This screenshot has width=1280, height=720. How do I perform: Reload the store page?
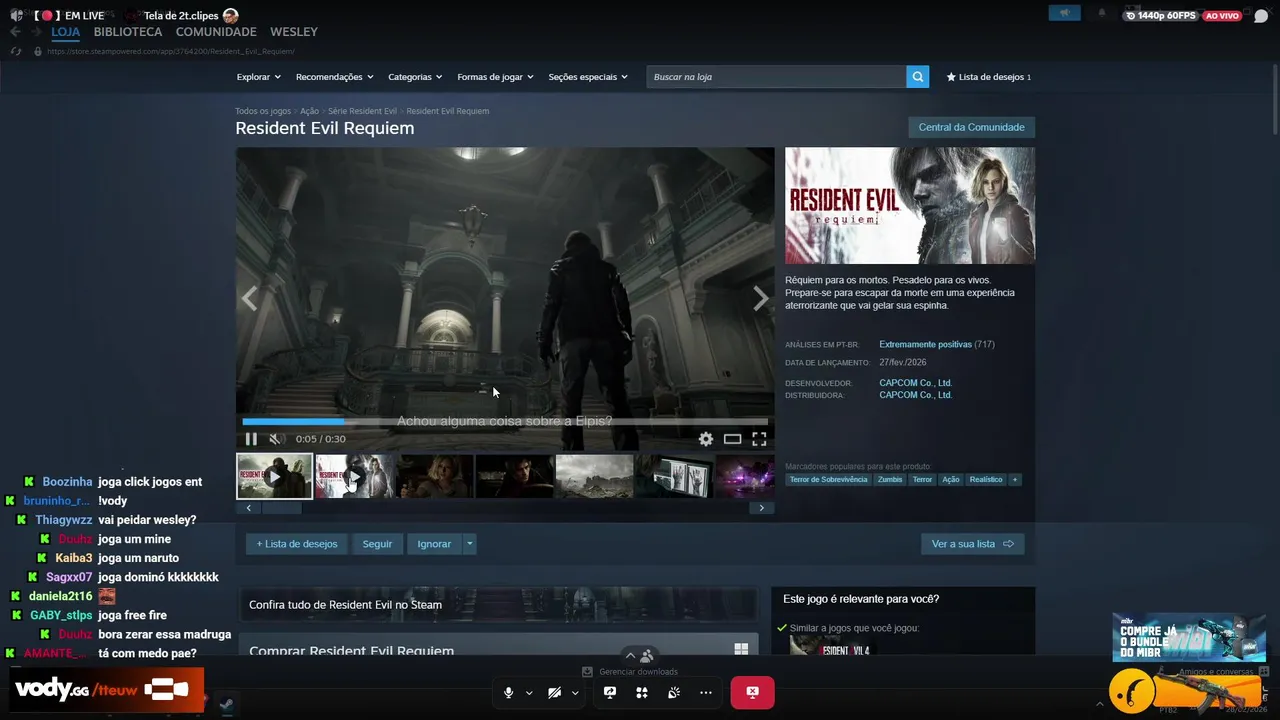coord(15,51)
